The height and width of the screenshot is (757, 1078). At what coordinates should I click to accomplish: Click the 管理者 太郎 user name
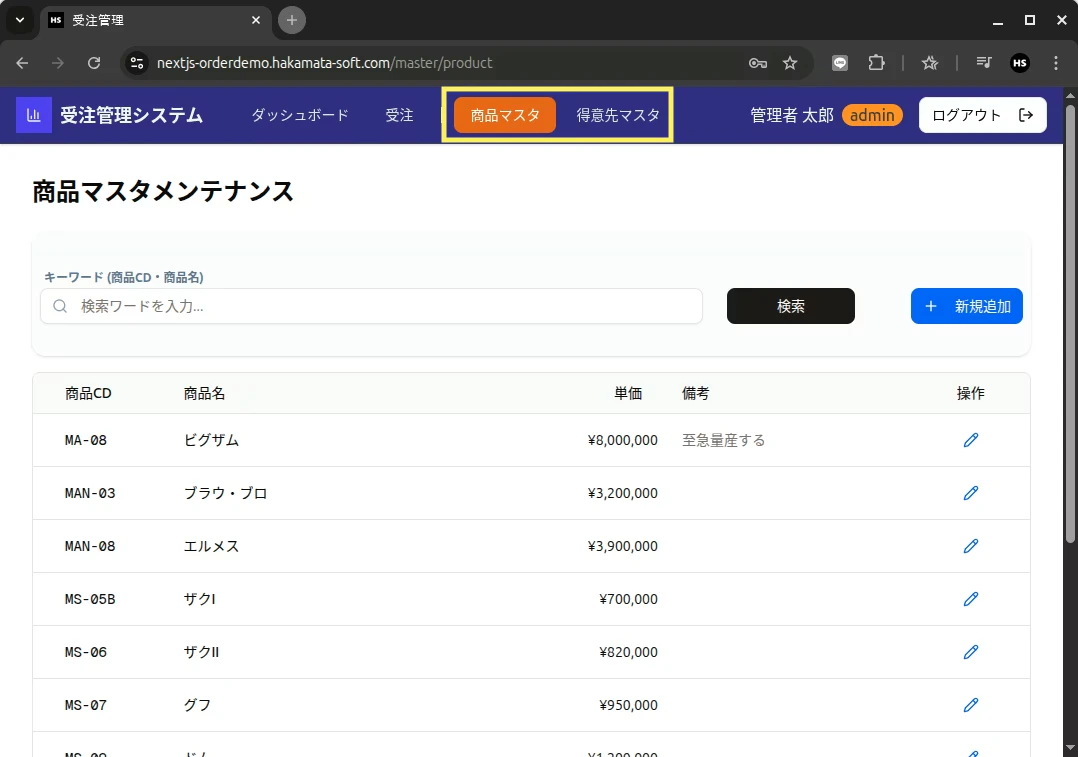coord(791,115)
